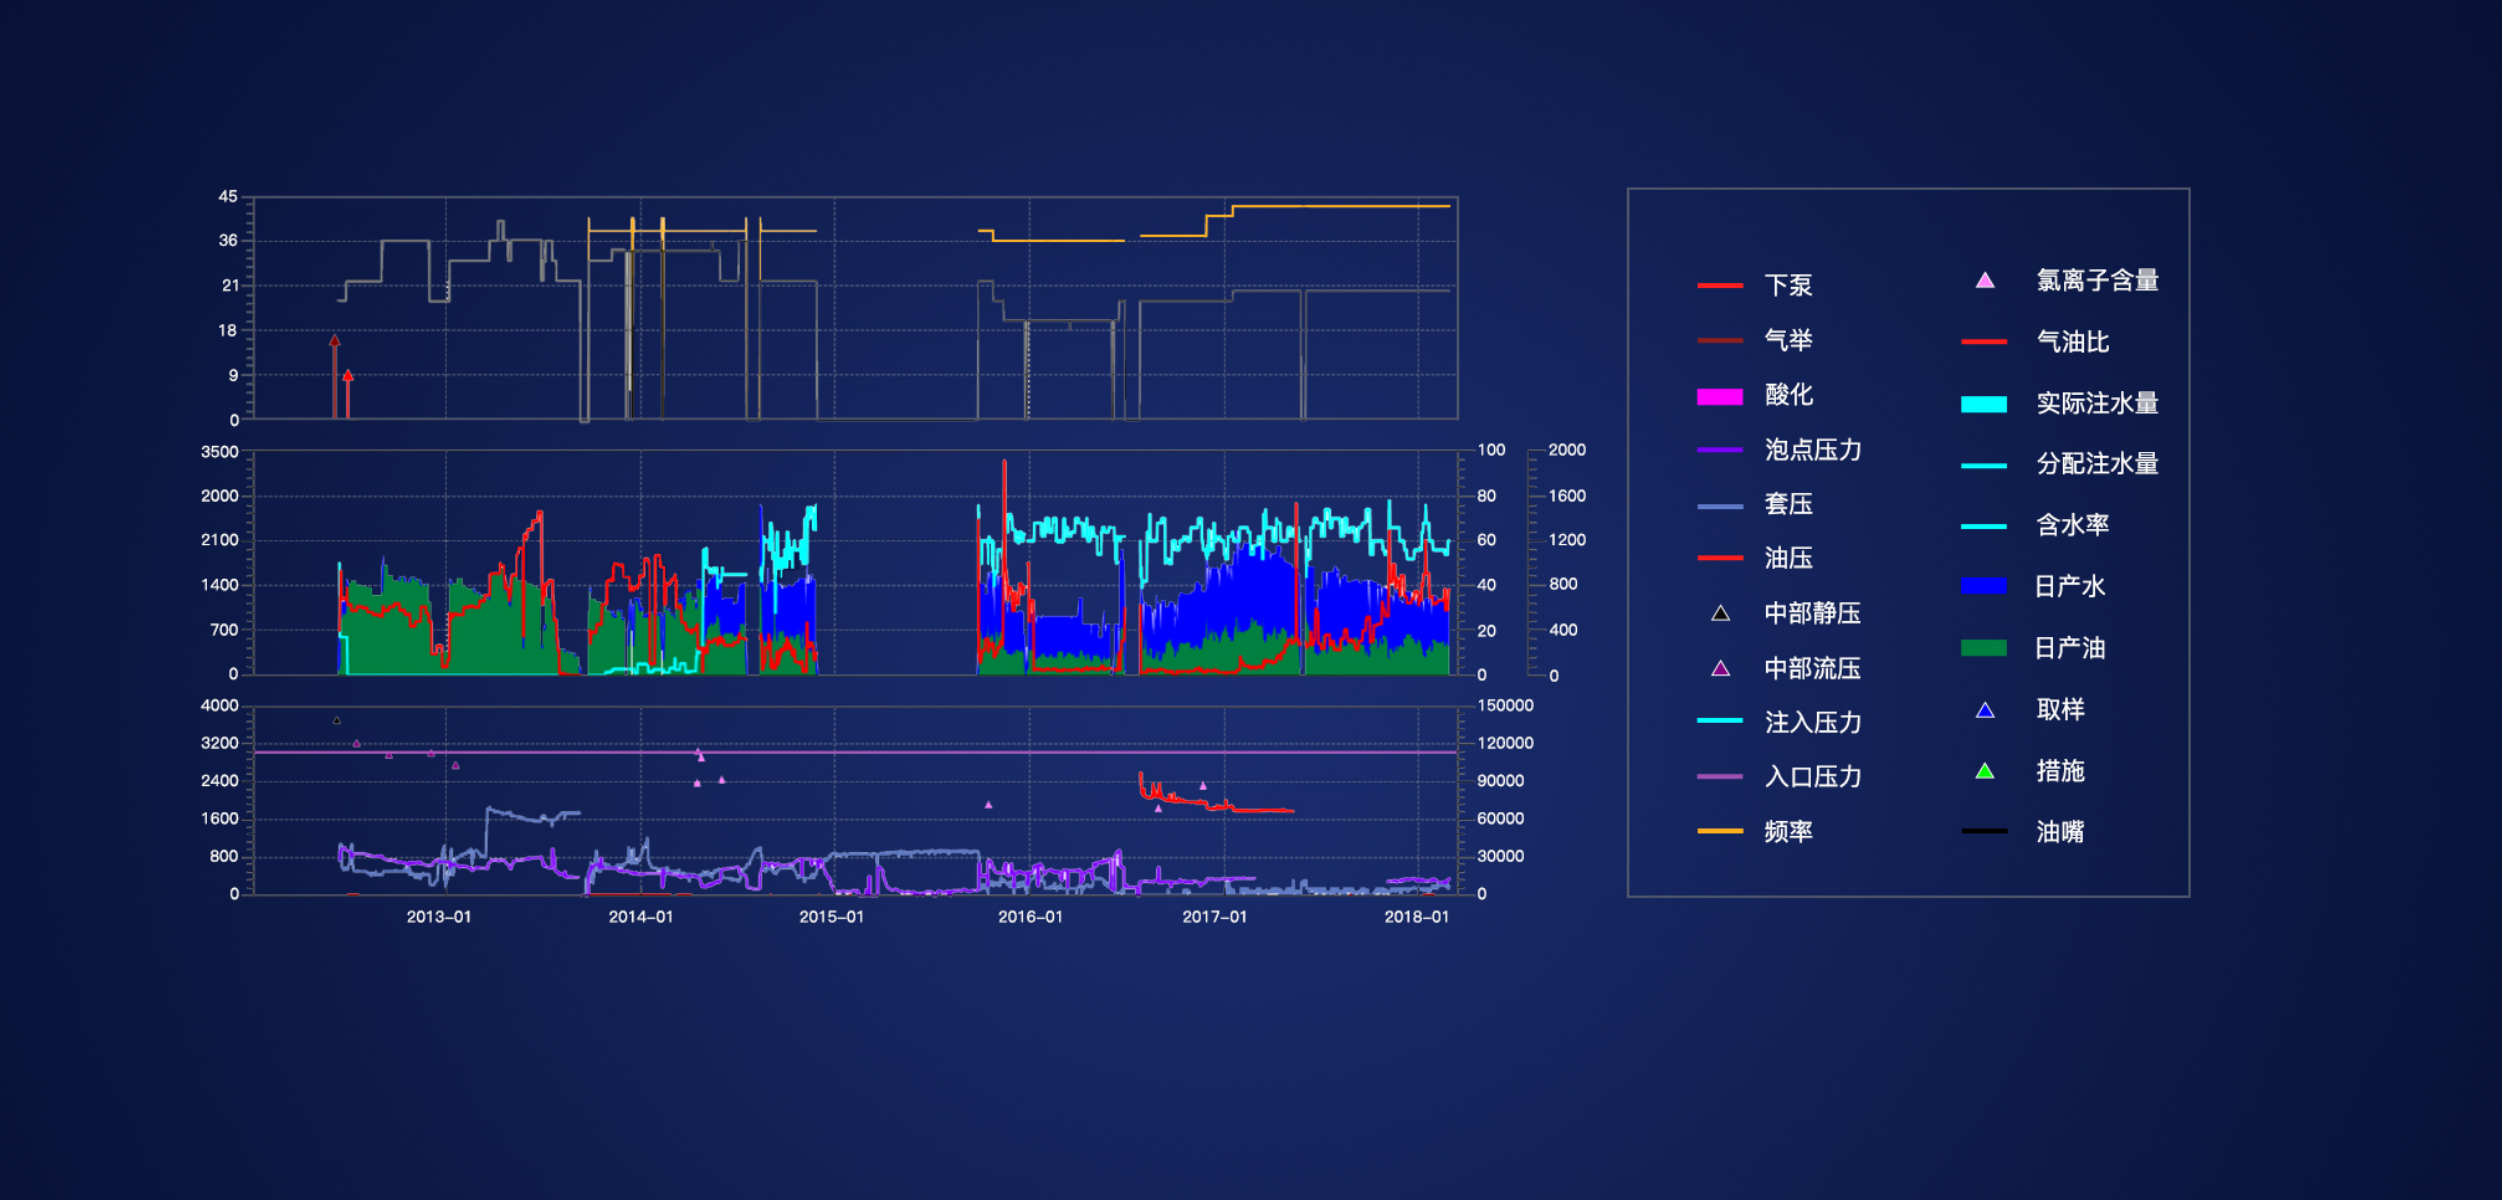2502x1200 pixels.
Task: Hide the 套压 series via legend
Action: (x=1755, y=504)
